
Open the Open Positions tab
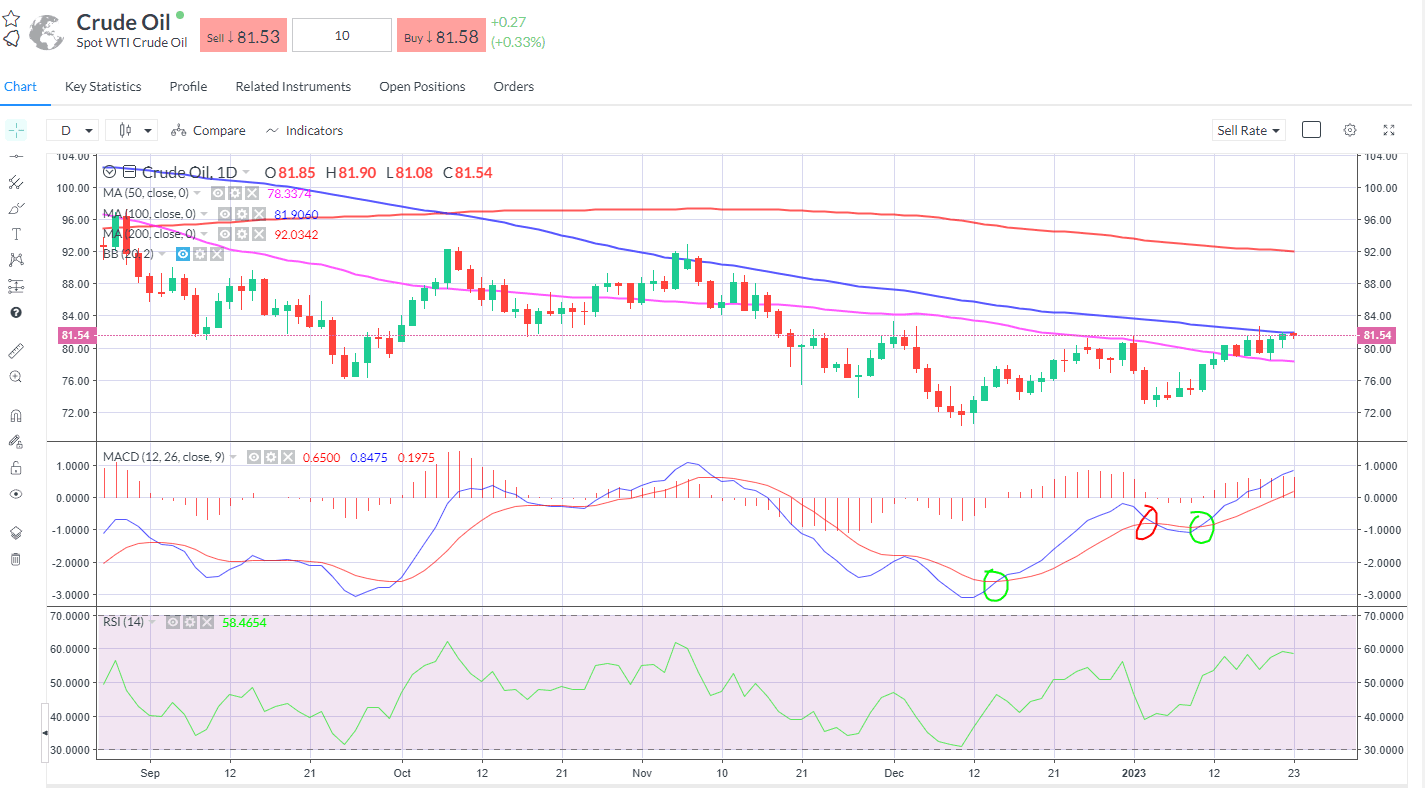coord(422,87)
